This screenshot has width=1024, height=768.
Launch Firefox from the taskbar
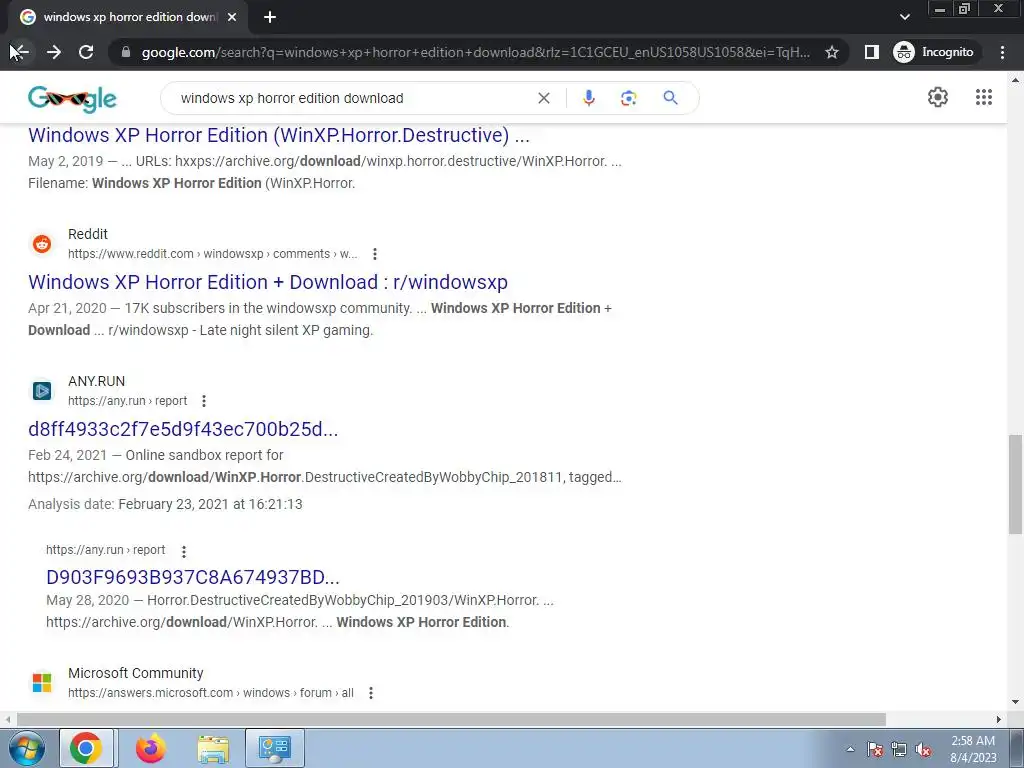pyautogui.click(x=150, y=748)
